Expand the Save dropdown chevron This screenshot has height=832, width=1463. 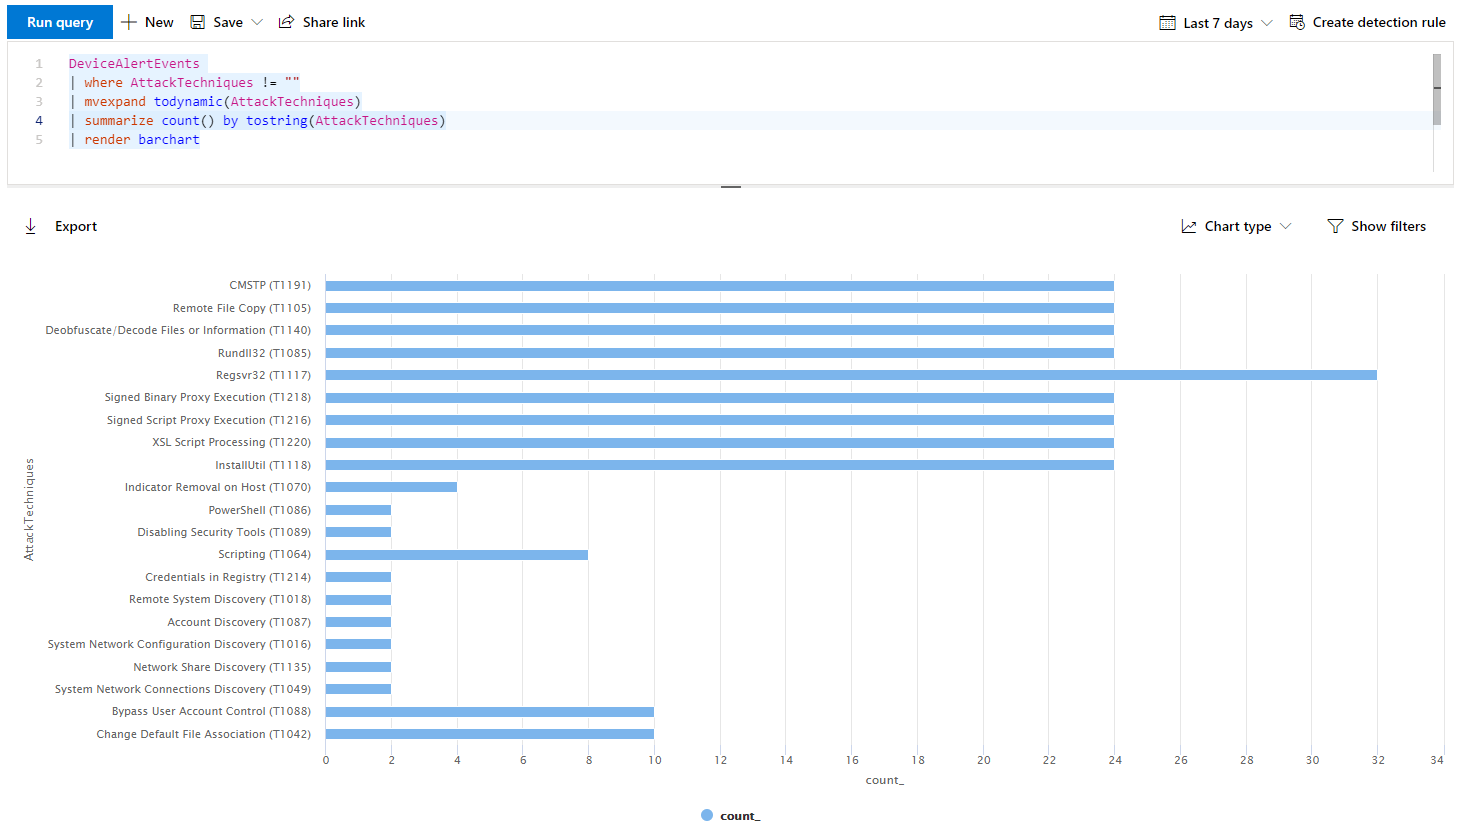pos(257,22)
